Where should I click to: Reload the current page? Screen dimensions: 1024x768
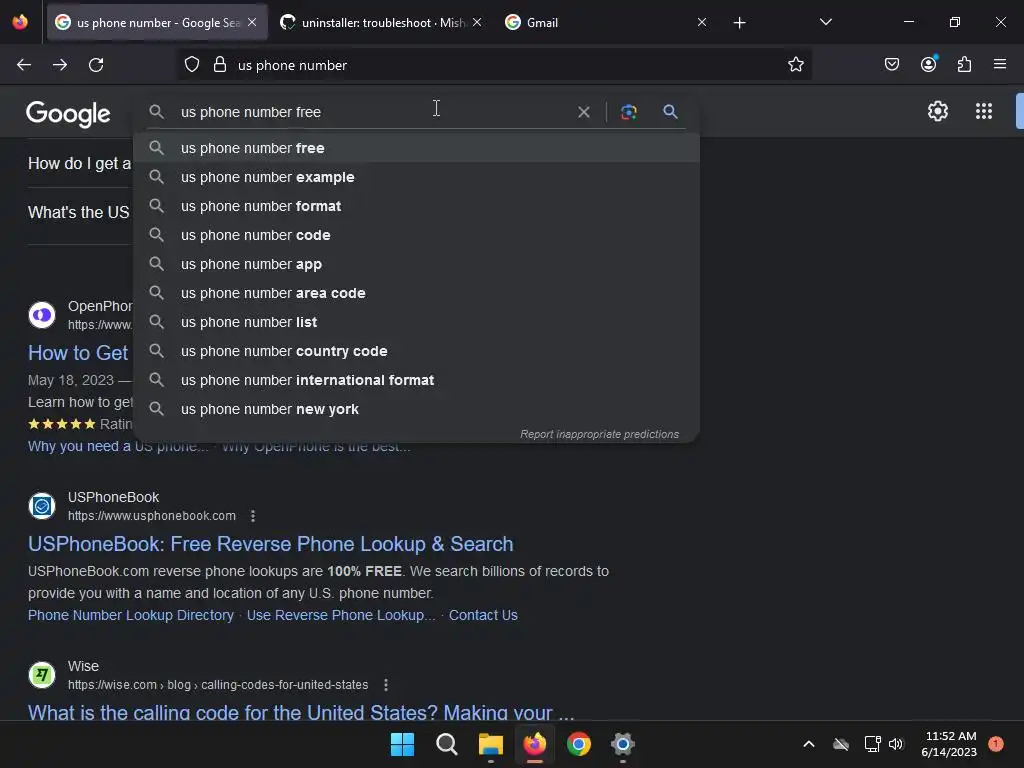[96, 65]
